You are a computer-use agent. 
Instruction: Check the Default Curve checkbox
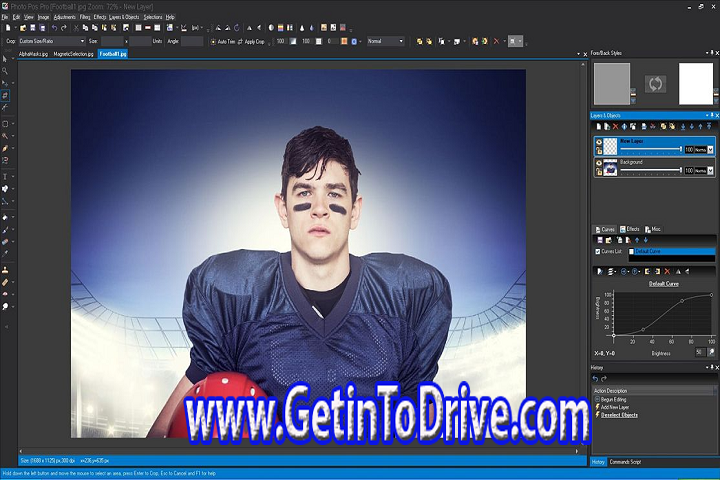[631, 251]
